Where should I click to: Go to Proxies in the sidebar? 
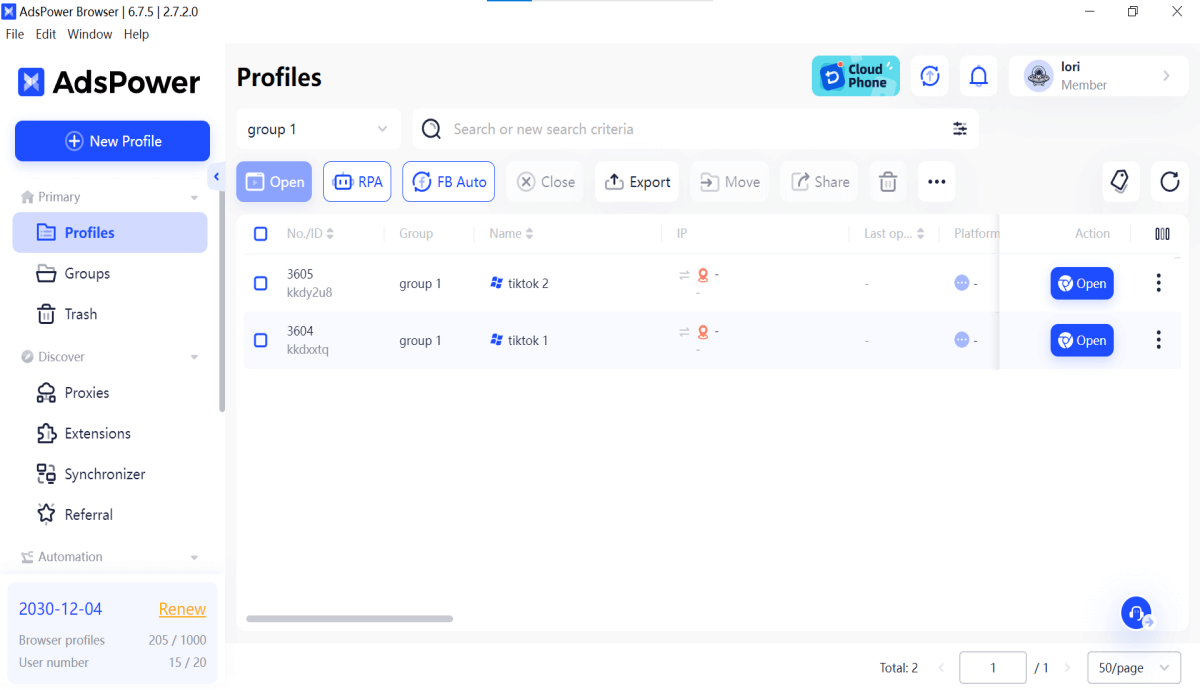click(x=87, y=393)
